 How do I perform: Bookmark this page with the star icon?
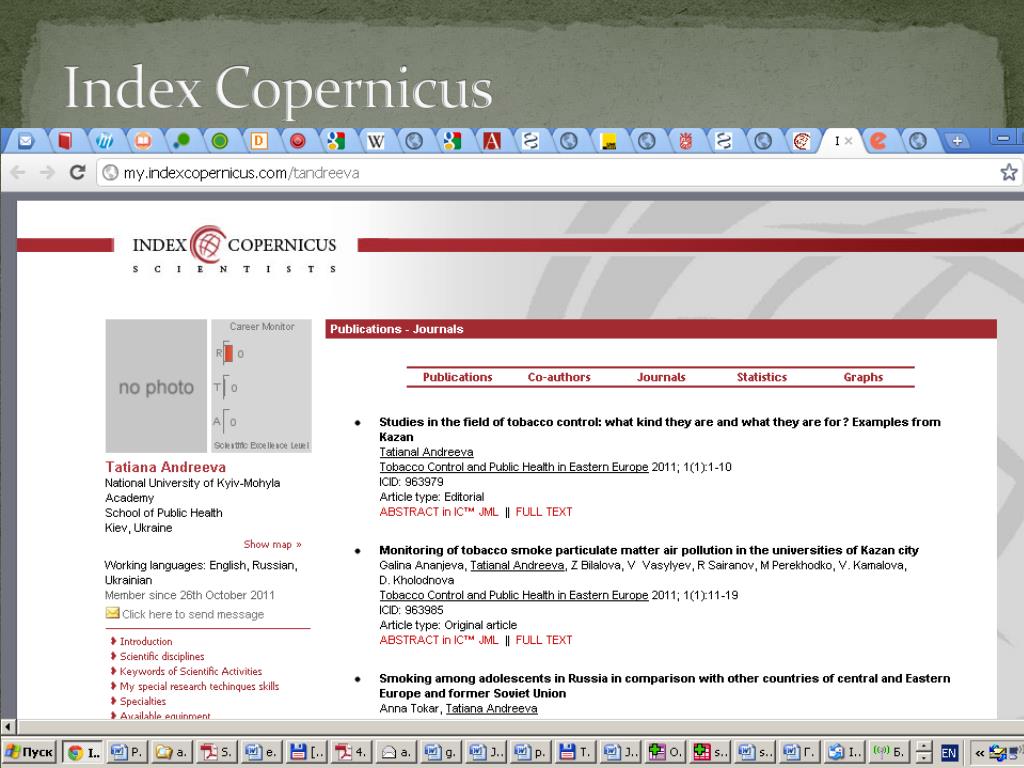click(1009, 172)
